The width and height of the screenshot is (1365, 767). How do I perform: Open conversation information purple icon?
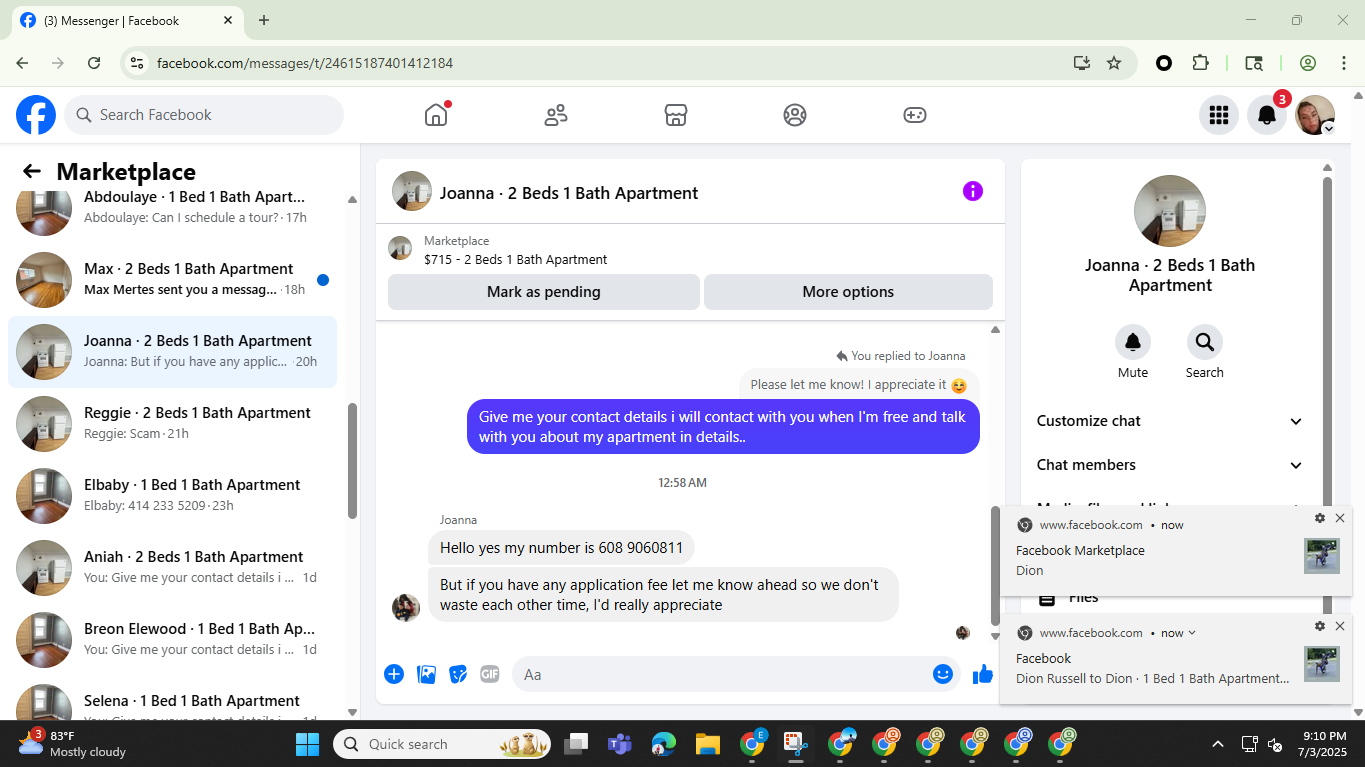[x=973, y=191]
